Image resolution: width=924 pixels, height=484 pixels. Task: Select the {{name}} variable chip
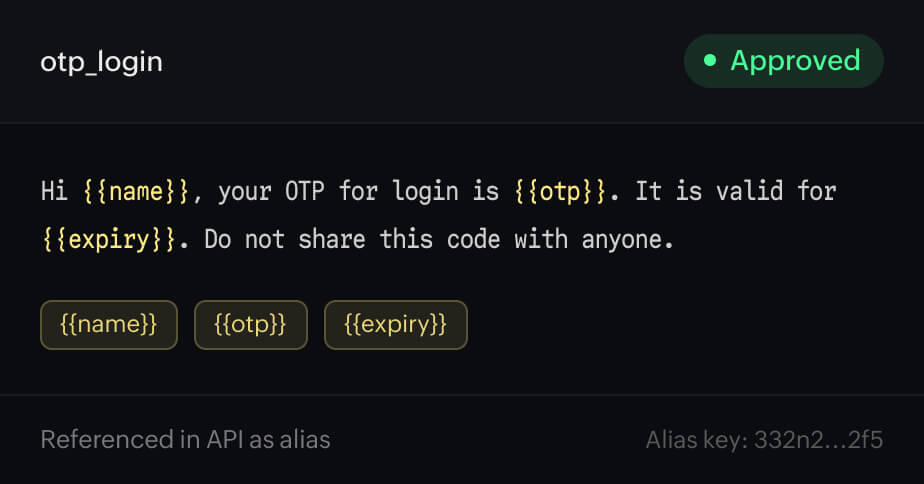click(109, 325)
